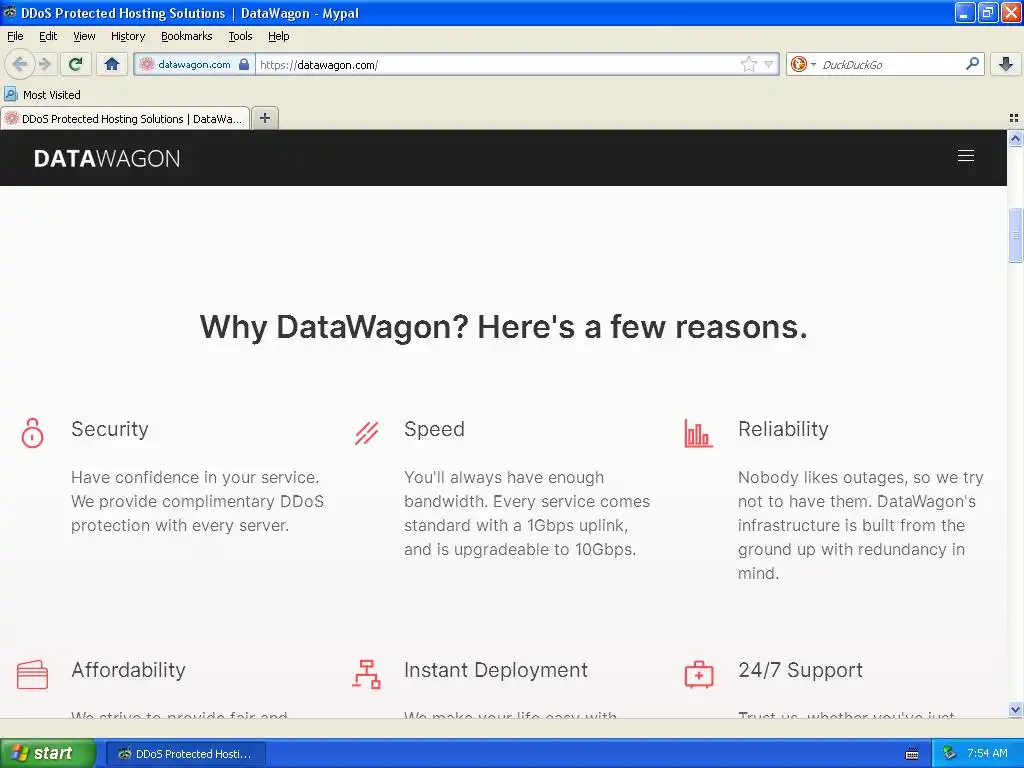Click the Speed heading
Image resolution: width=1024 pixels, height=768 pixels.
tap(434, 429)
